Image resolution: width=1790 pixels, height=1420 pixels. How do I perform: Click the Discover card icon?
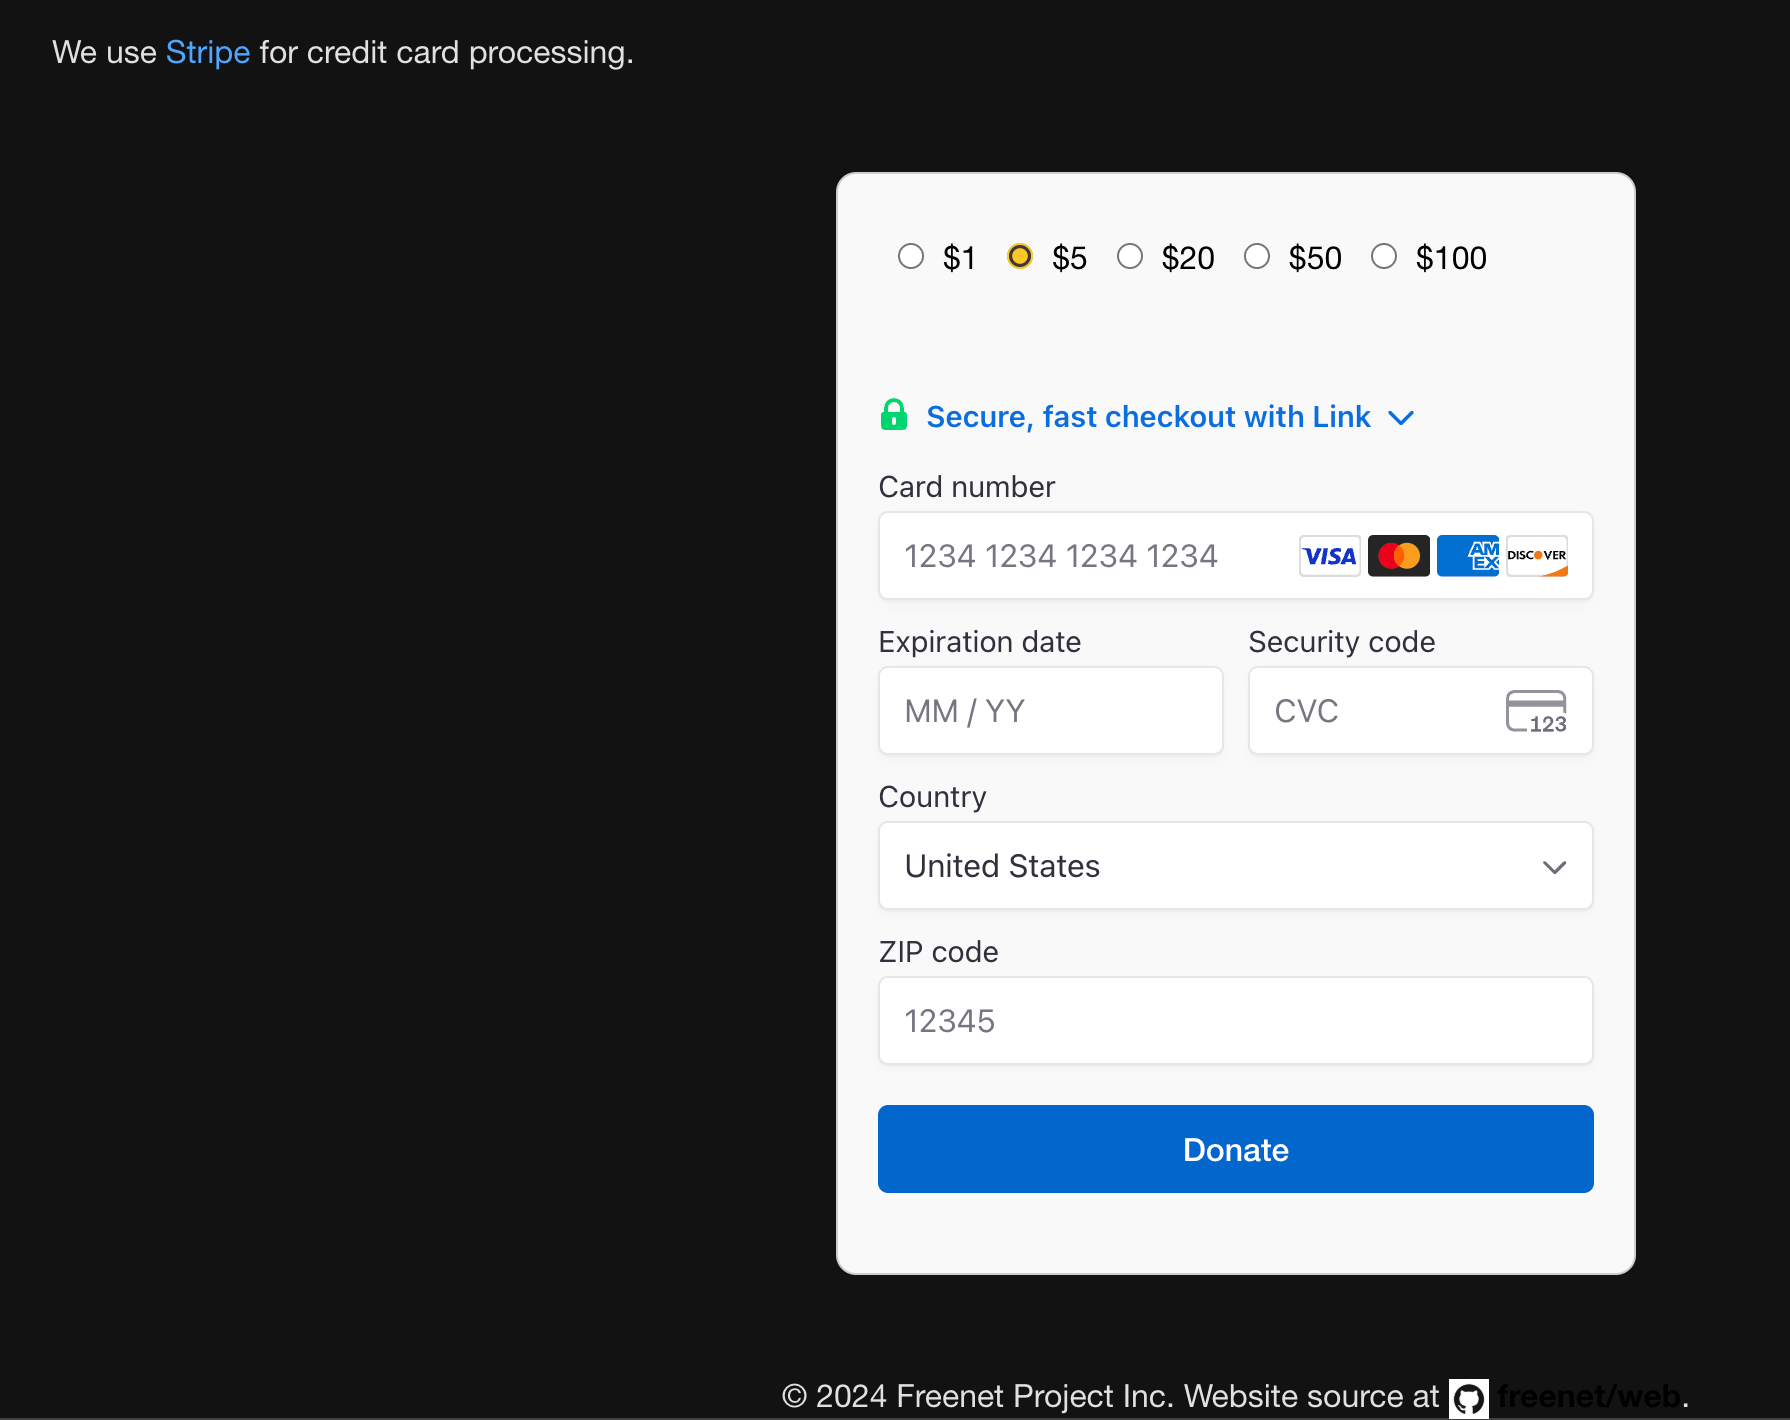pyautogui.click(x=1537, y=556)
